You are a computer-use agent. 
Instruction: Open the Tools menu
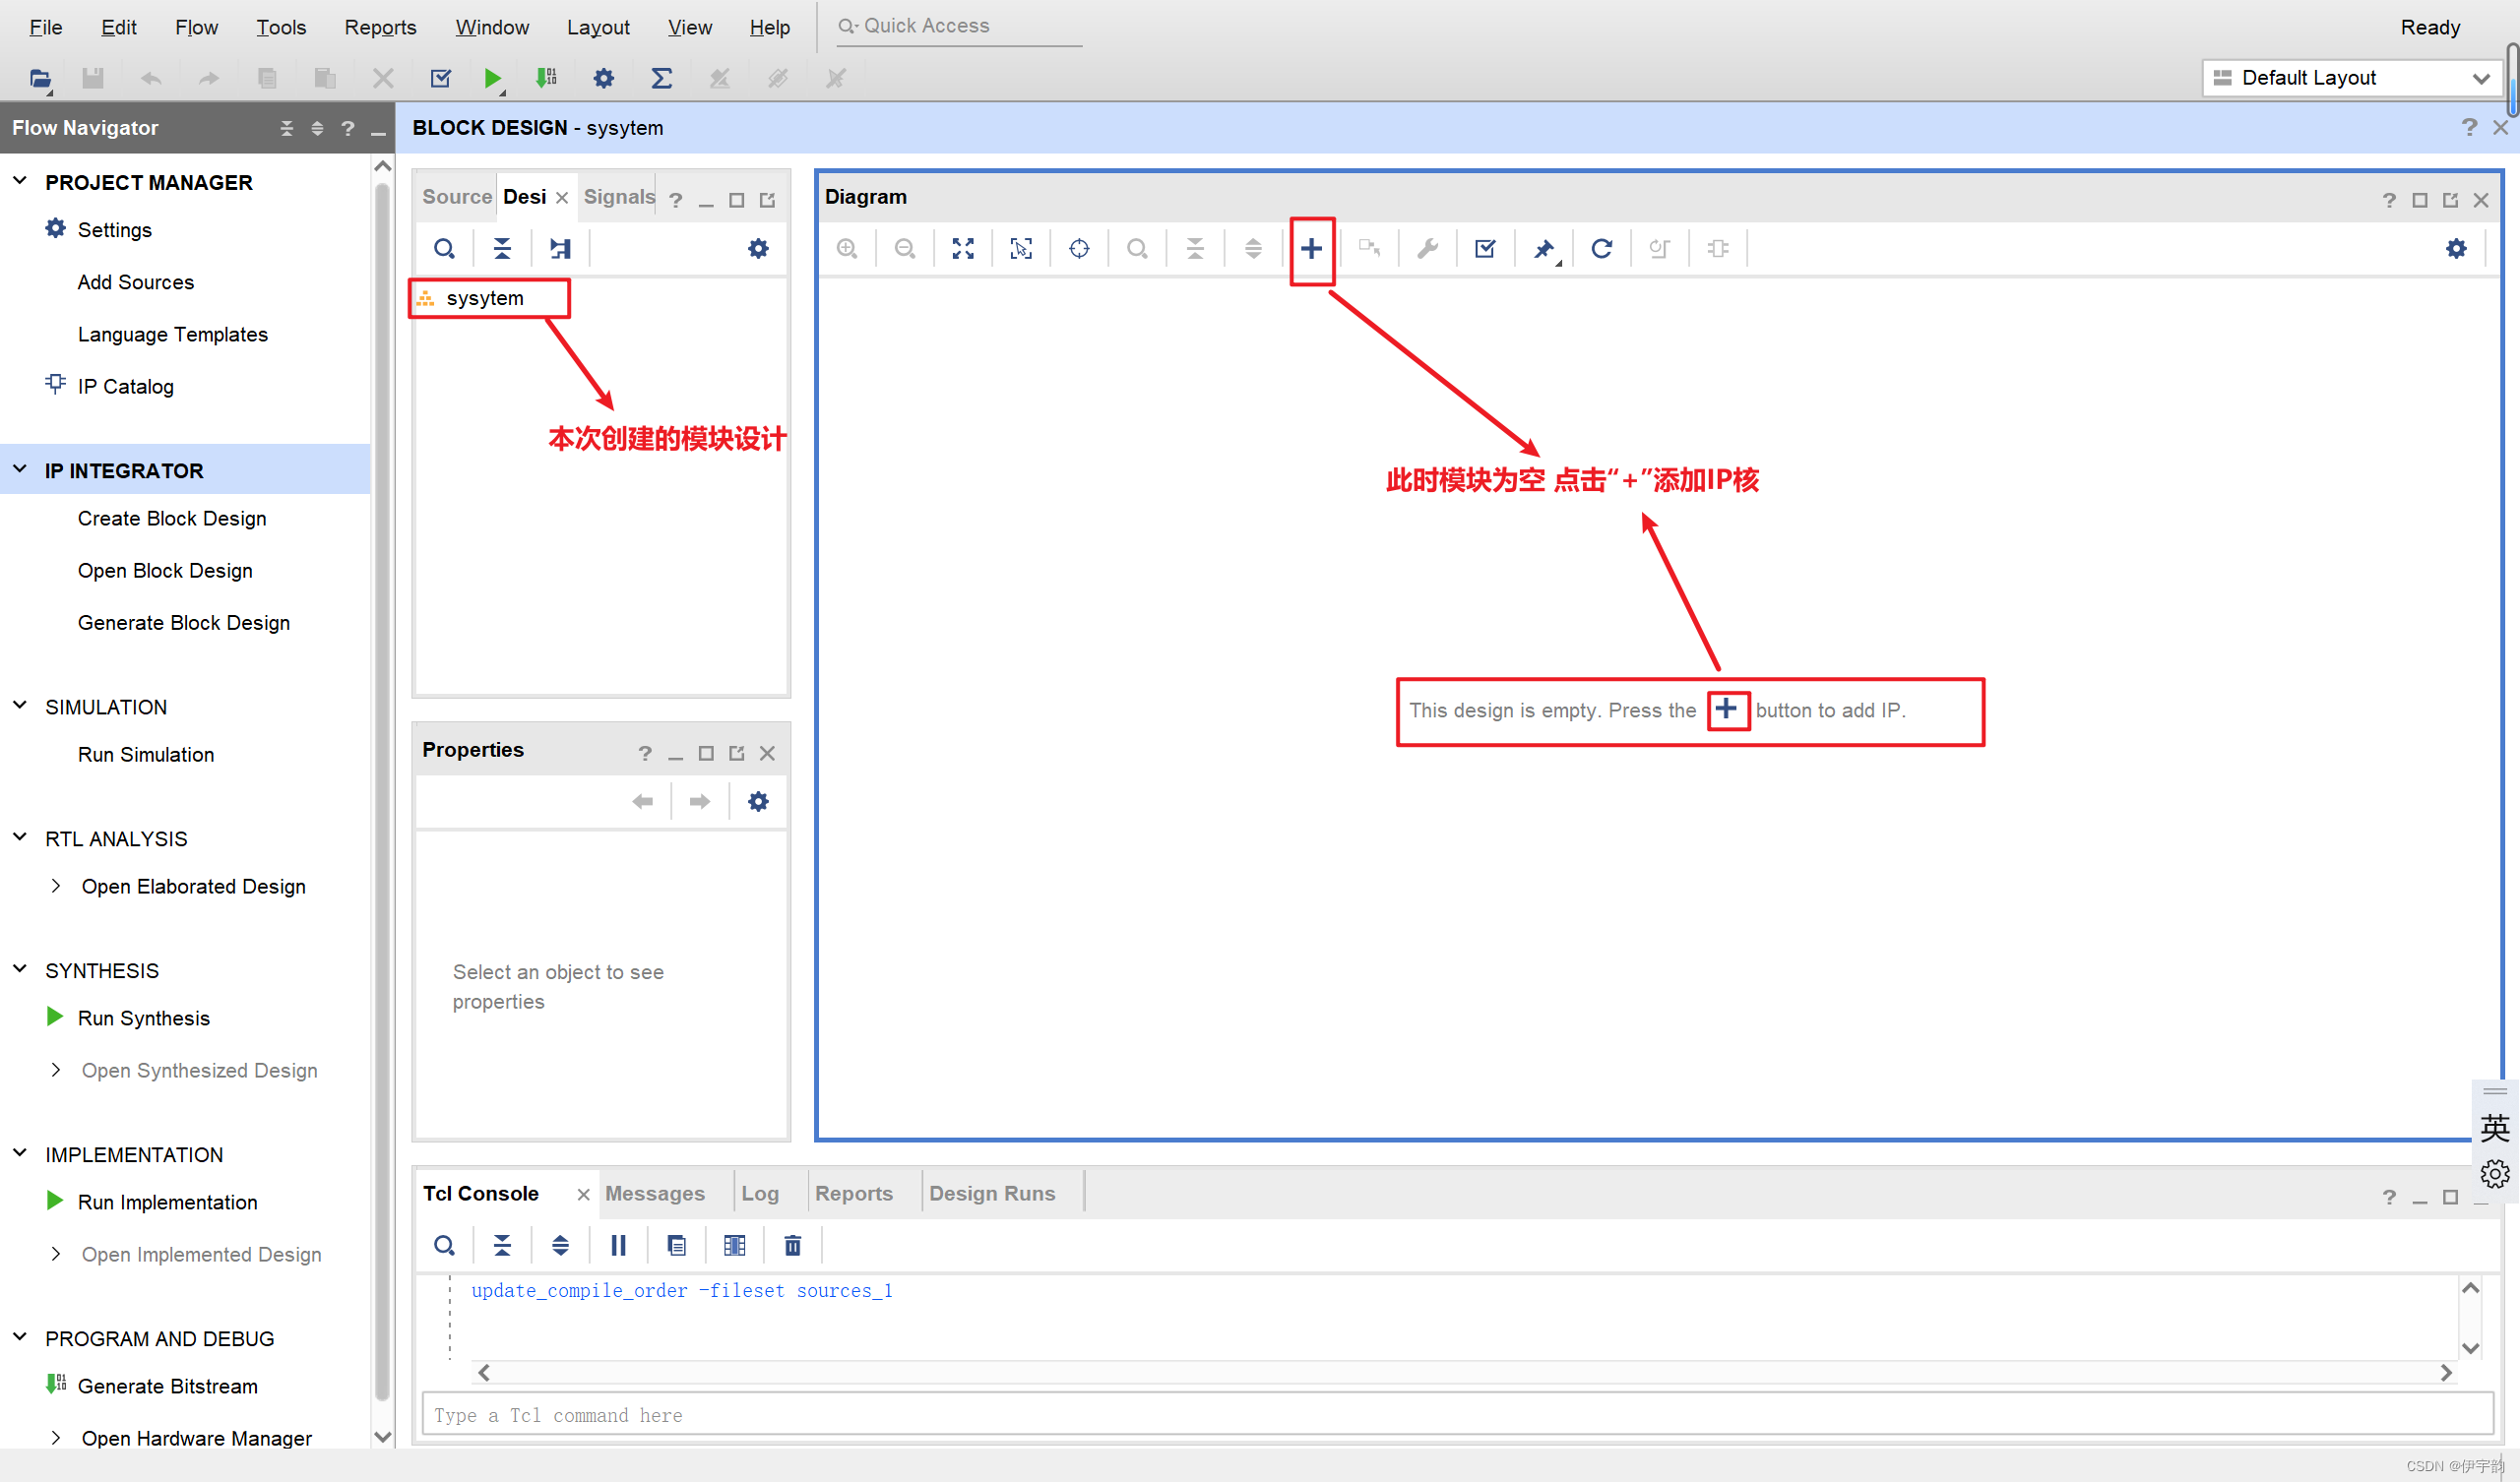281,27
